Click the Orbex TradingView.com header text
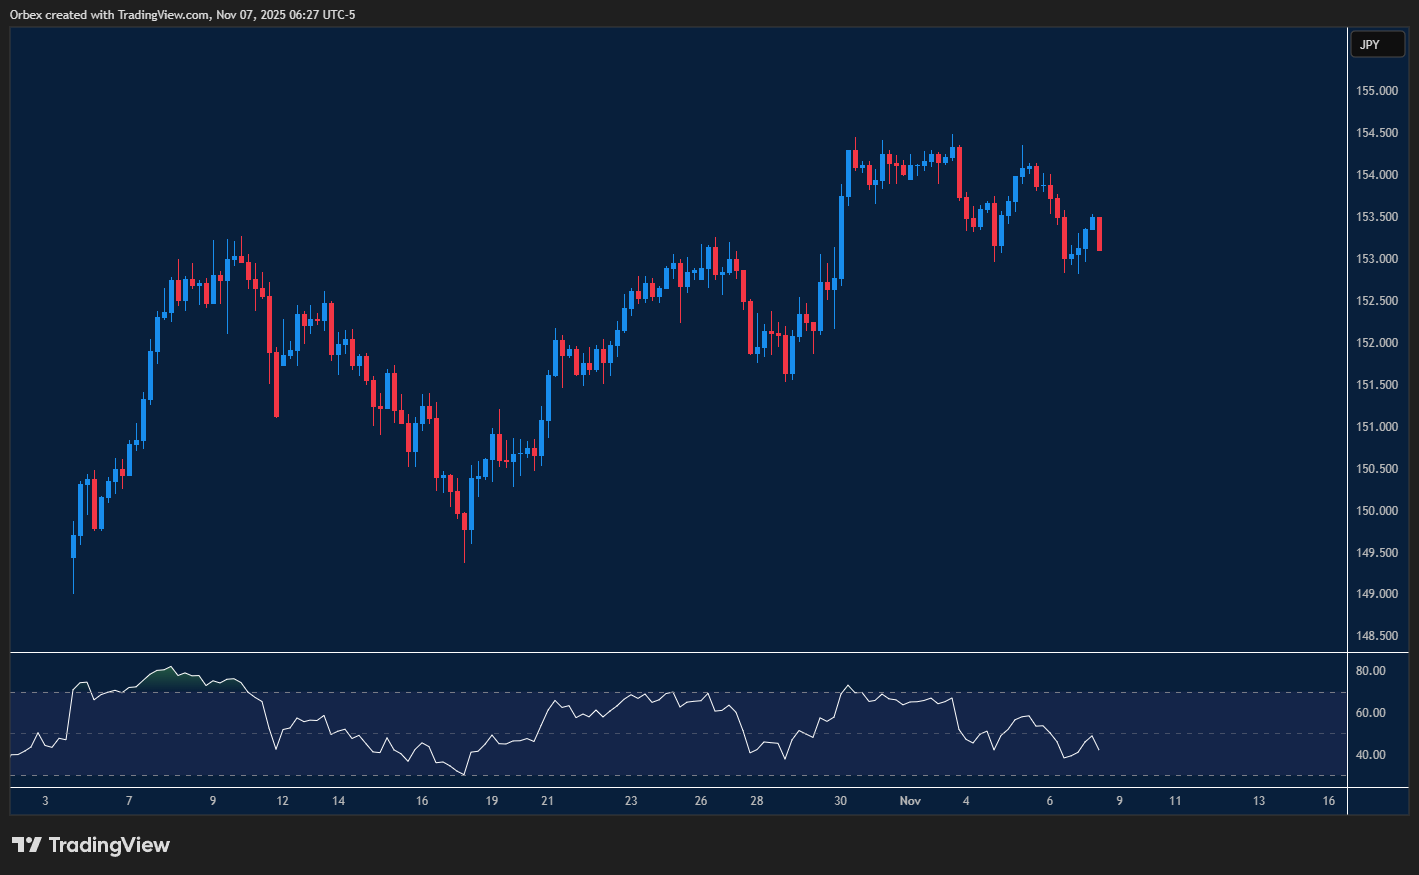The width and height of the screenshot is (1419, 875). (x=182, y=15)
